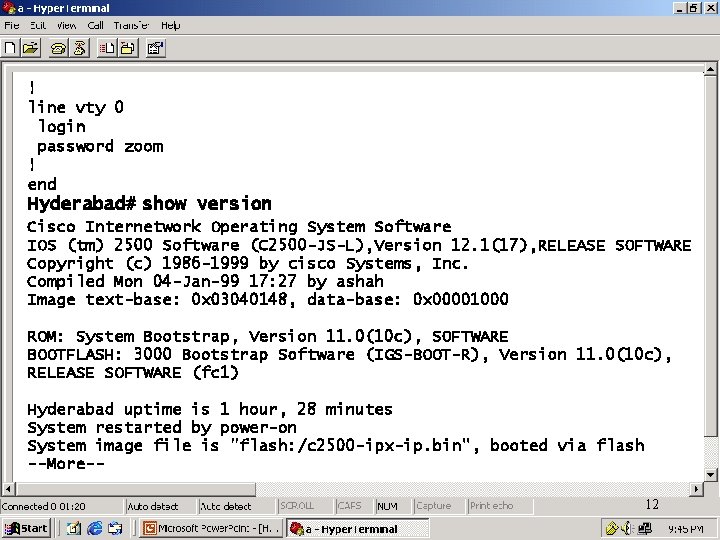This screenshot has width=720, height=540.
Task: Click the Internet Explorer quick launch icon
Action: [95, 529]
